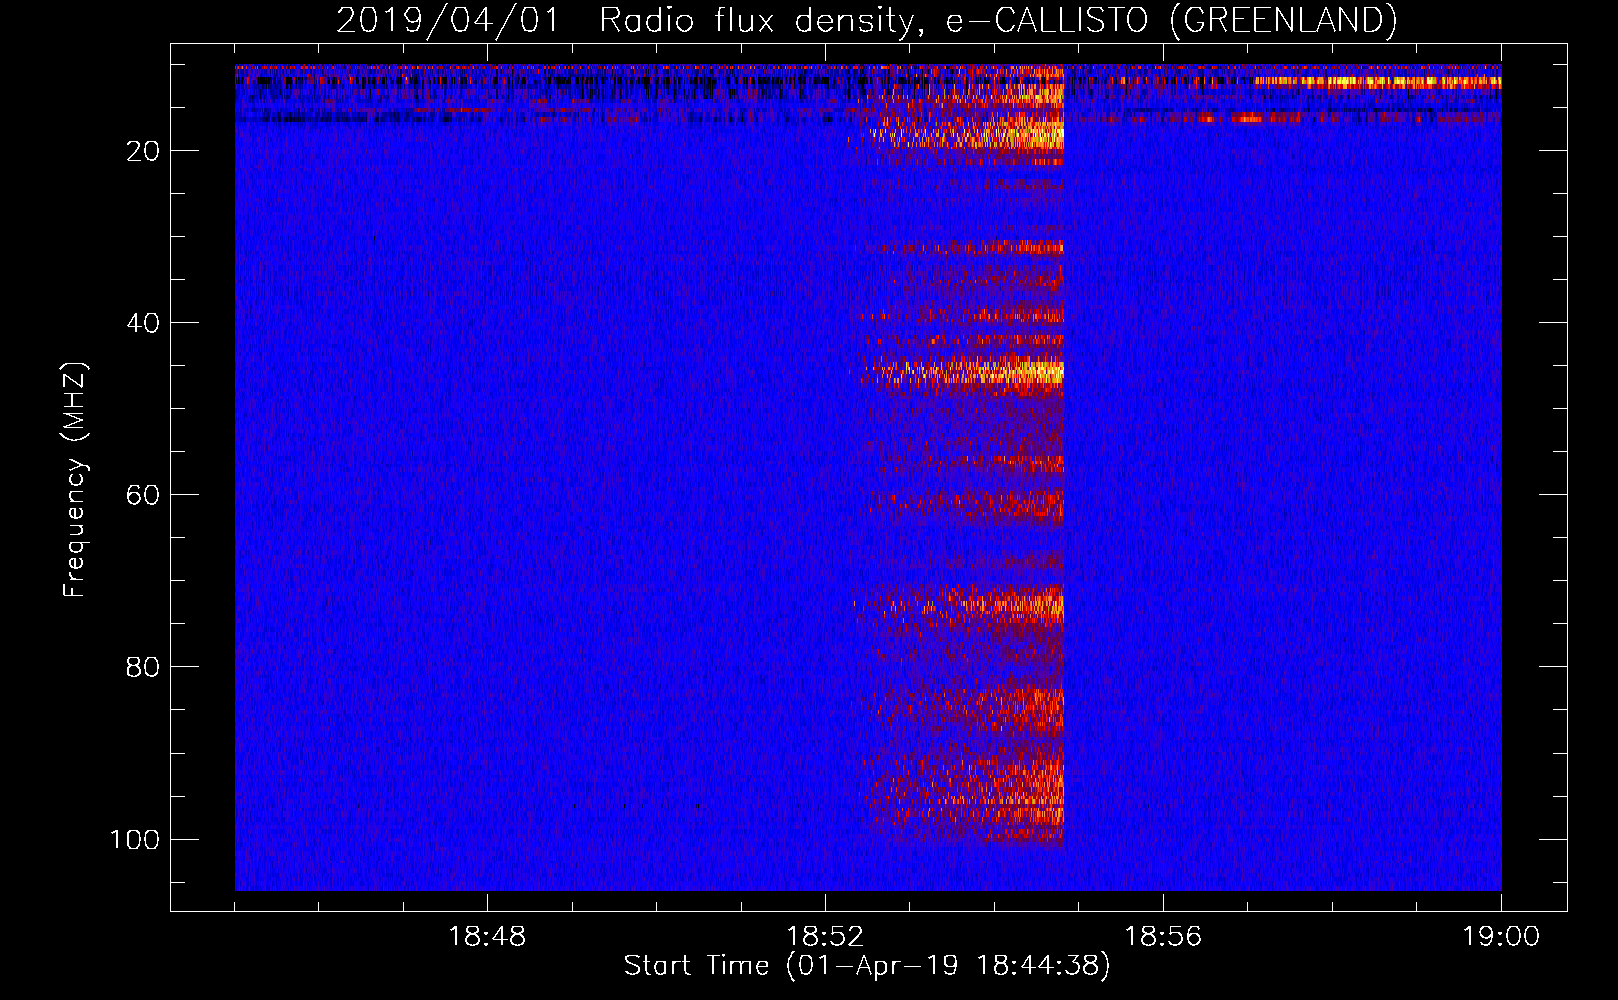Click the Frequency (MHZ) axis label

[x=75, y=479]
